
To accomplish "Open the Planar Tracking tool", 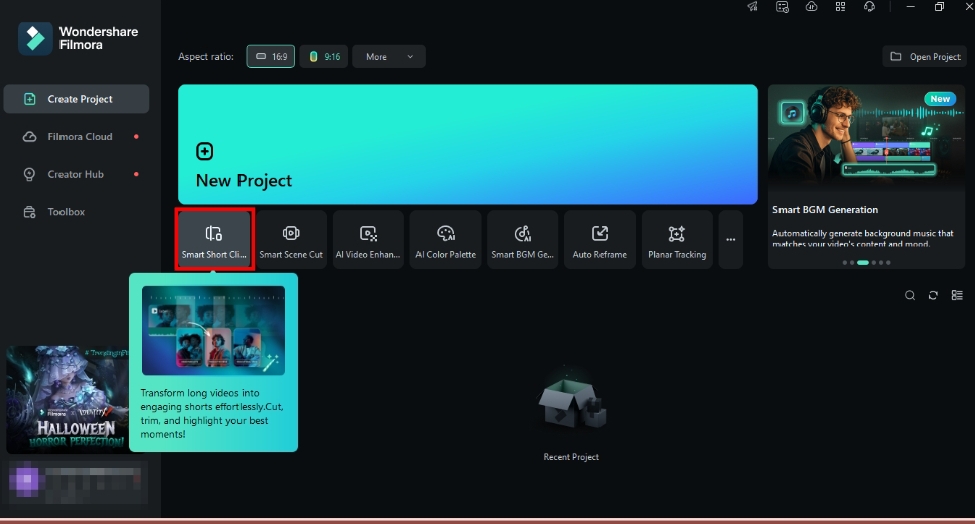I will coord(677,240).
